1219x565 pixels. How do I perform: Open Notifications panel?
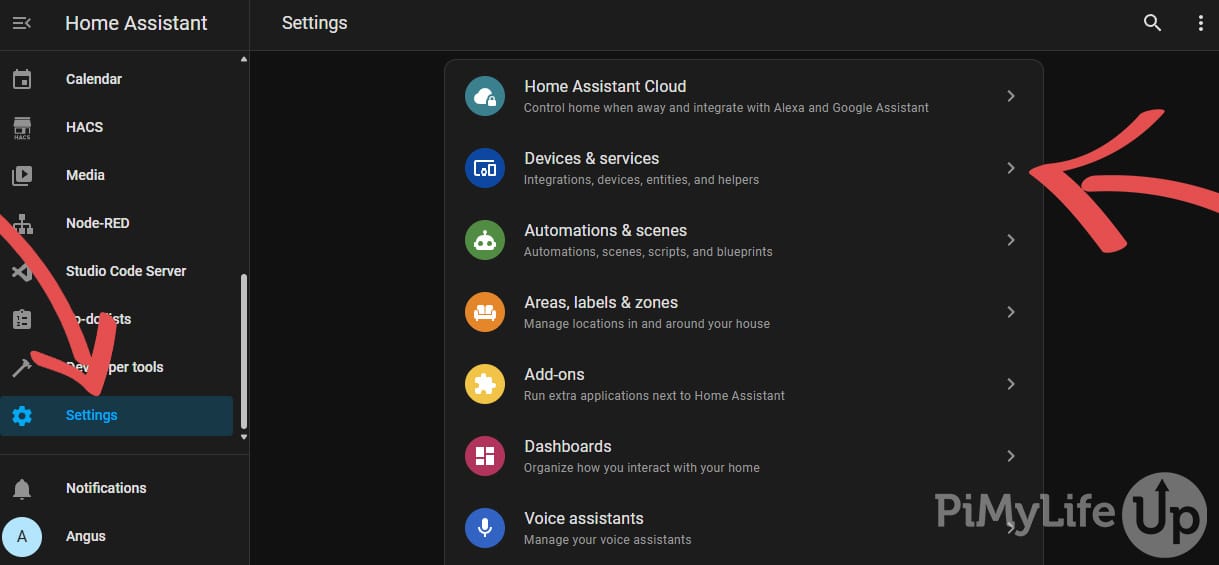pyautogui.click(x=106, y=488)
